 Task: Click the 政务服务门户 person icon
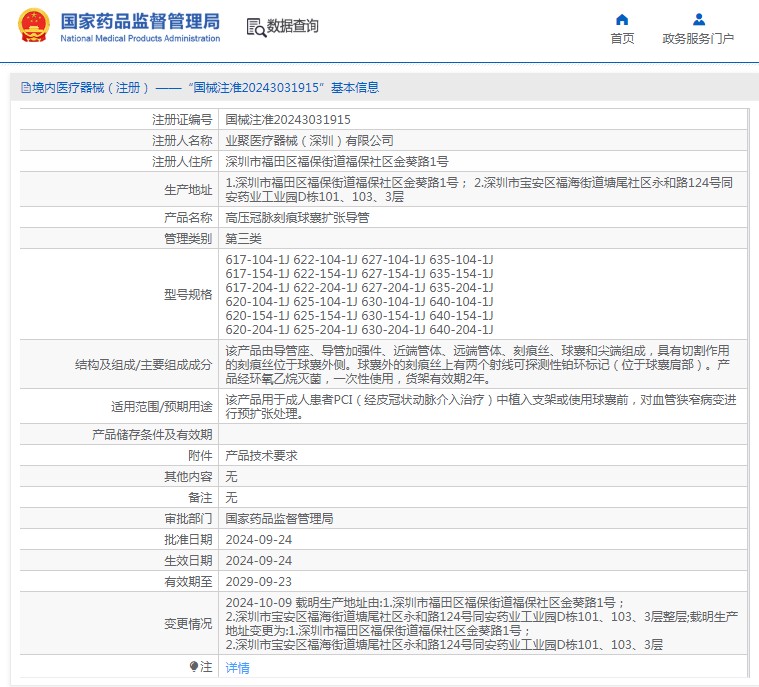698,19
